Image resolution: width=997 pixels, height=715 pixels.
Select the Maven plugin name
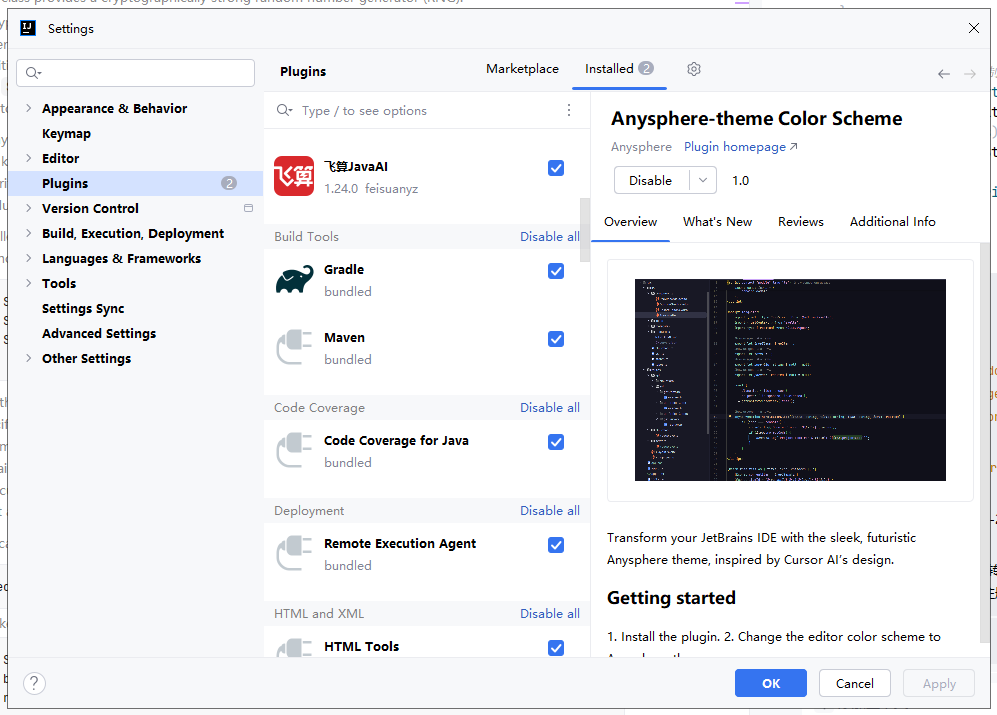tap(345, 338)
